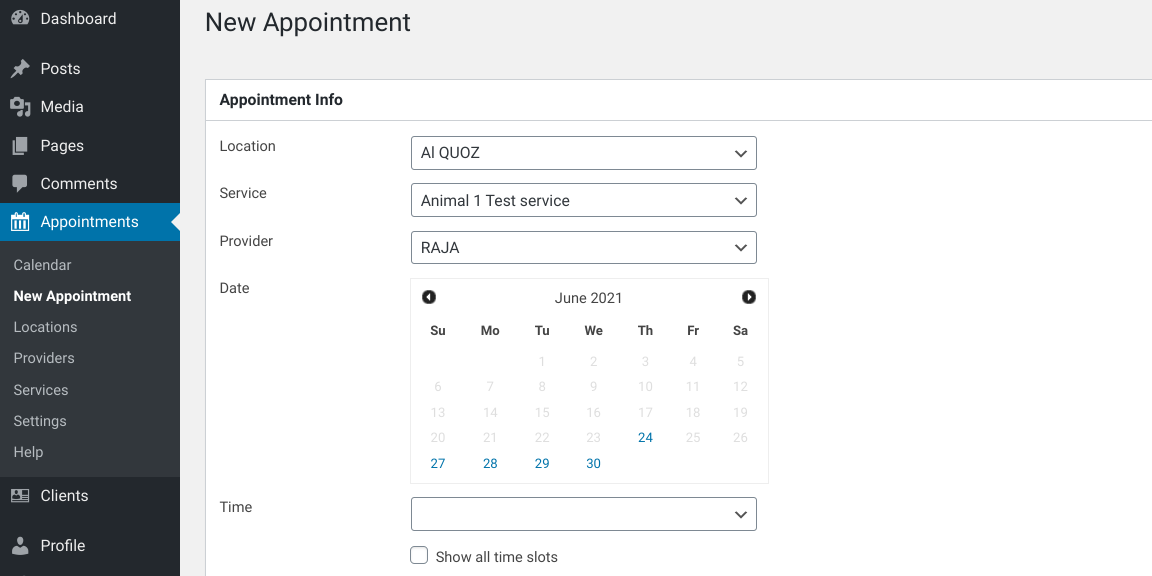Open the Settings submenu item
1152x576 pixels.
(x=39, y=420)
